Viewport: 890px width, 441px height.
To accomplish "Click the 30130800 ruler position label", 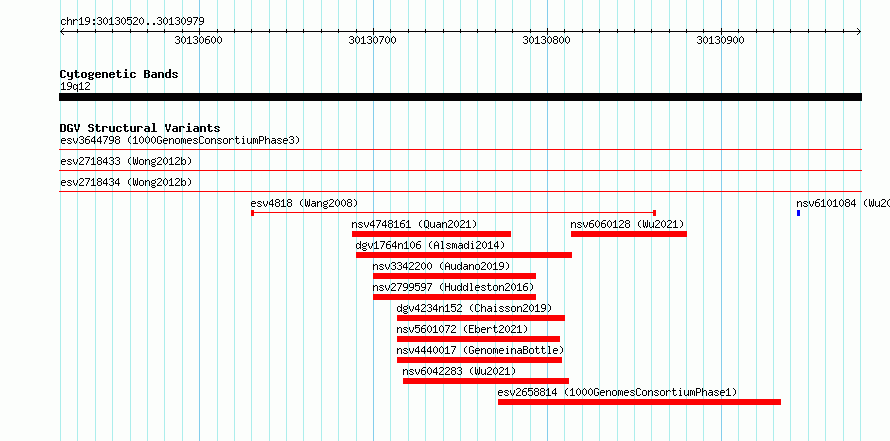I will pos(547,40).
